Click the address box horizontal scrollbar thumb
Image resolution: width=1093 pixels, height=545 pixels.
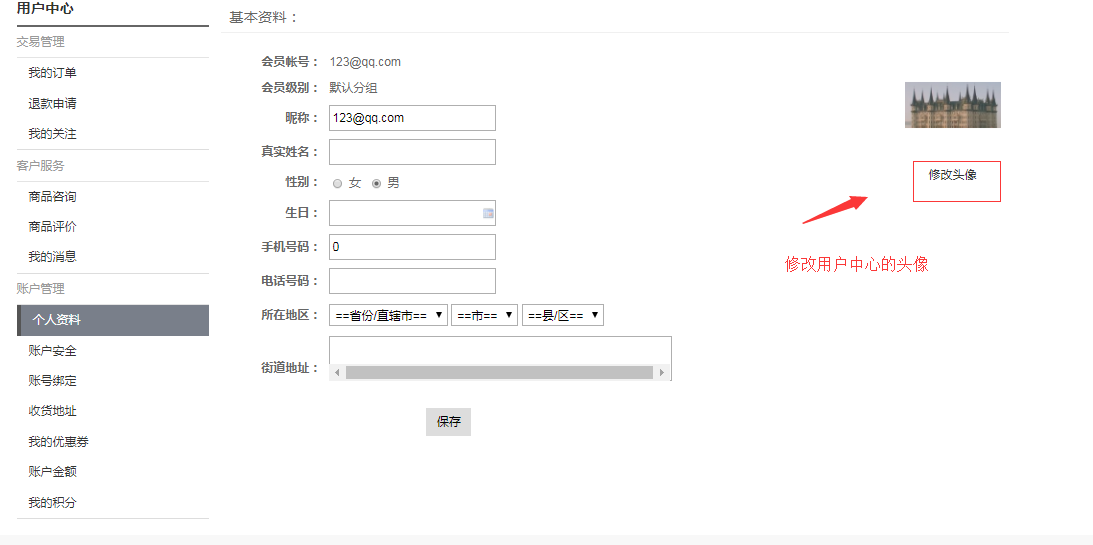(499, 373)
